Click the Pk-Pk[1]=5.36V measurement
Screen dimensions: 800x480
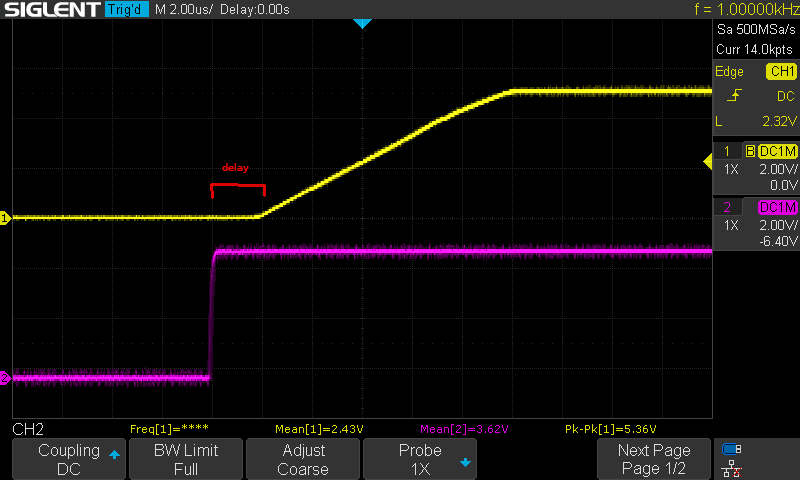click(611, 429)
